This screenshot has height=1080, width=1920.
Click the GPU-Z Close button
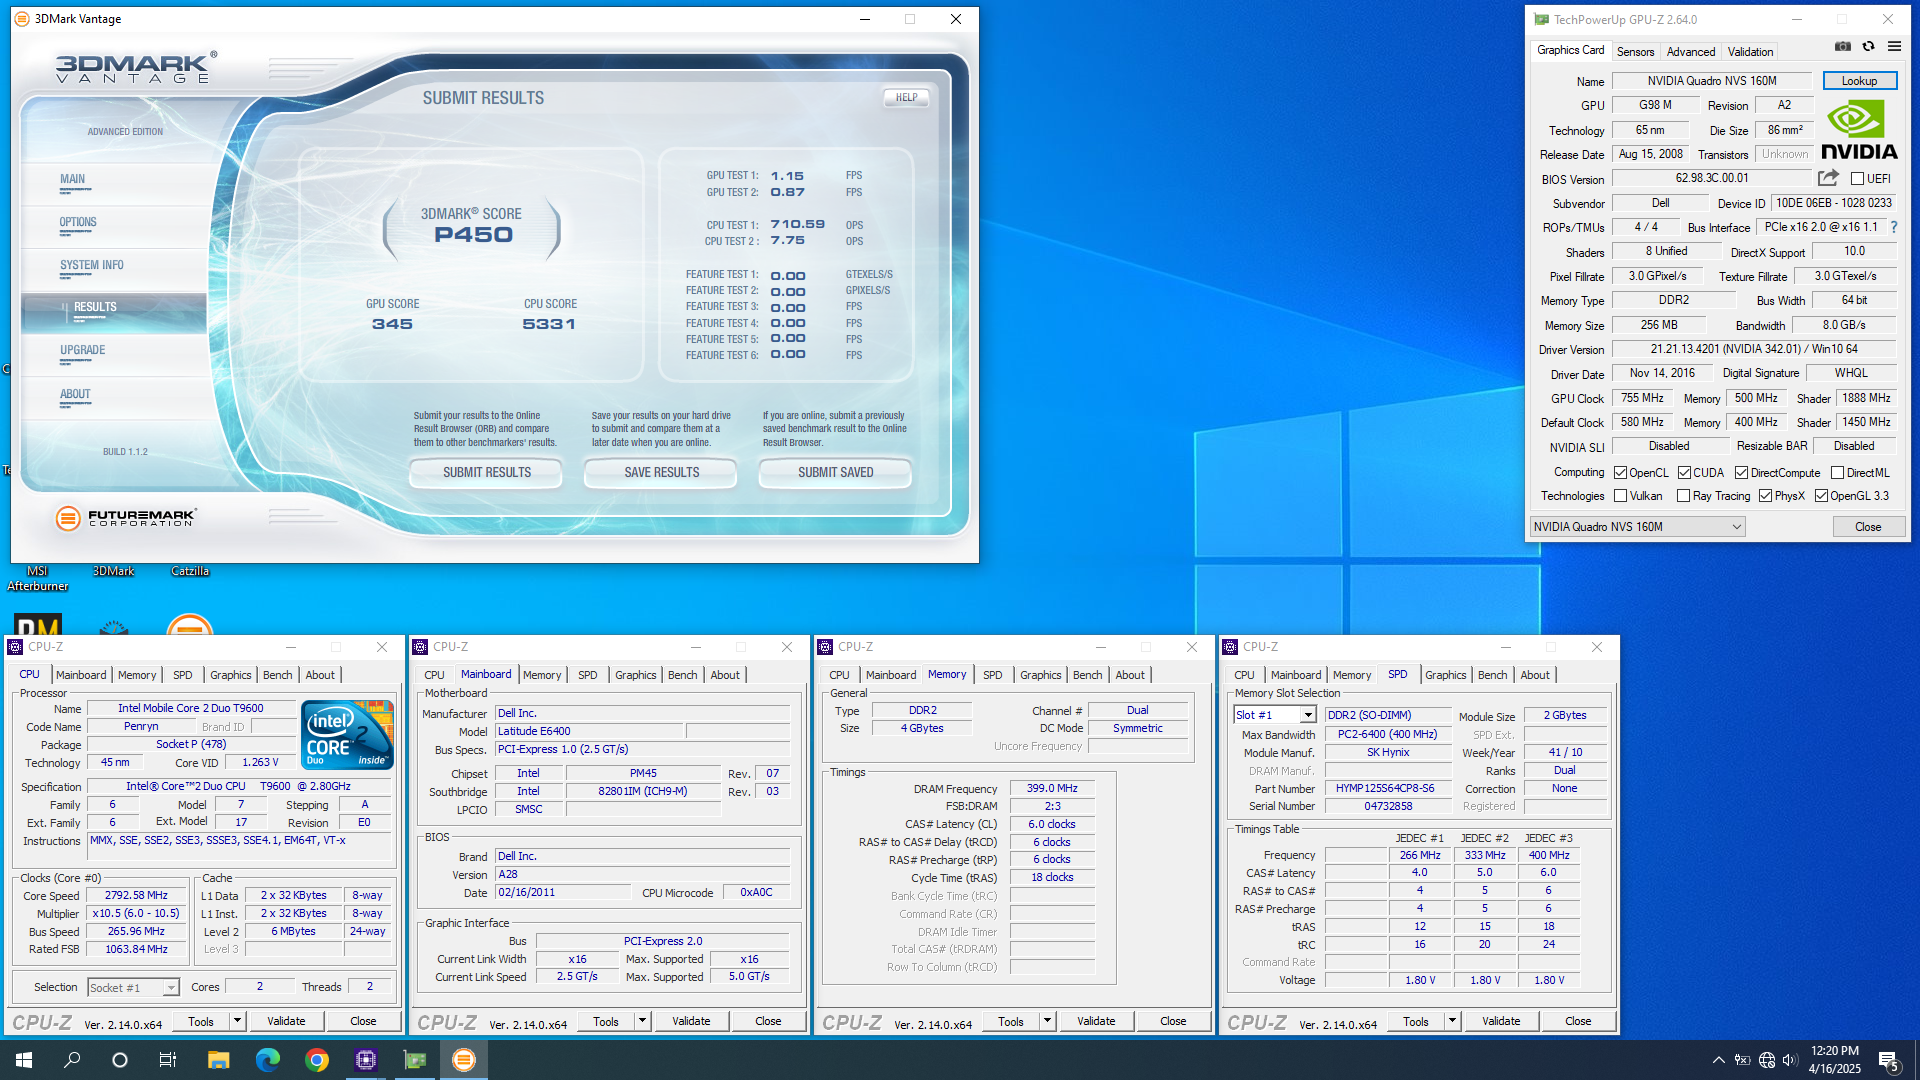1868,527
